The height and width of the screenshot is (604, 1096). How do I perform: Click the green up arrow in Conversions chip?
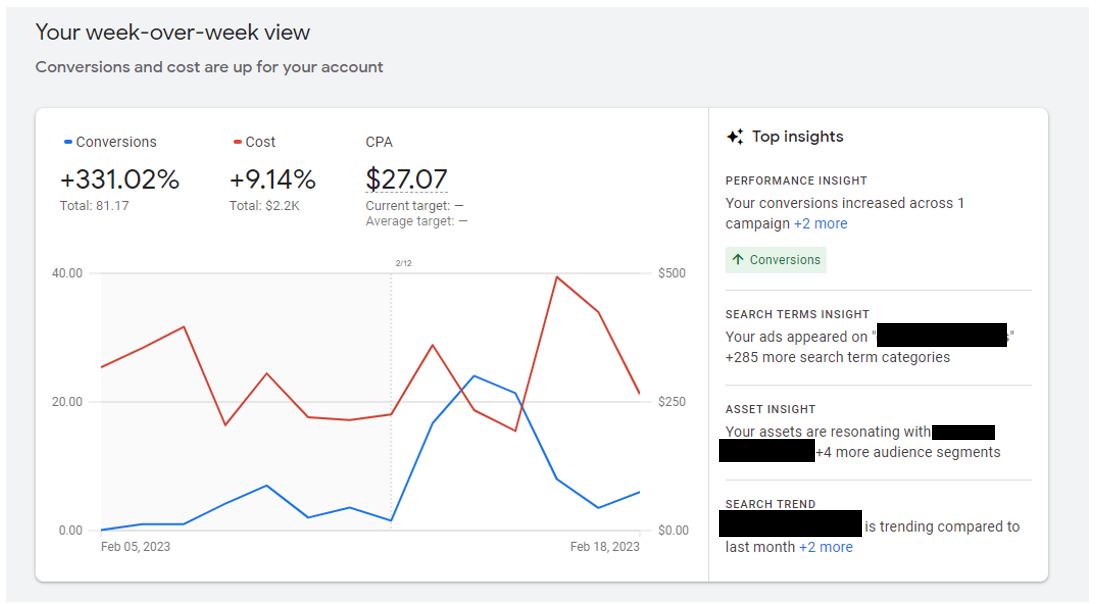tap(738, 260)
